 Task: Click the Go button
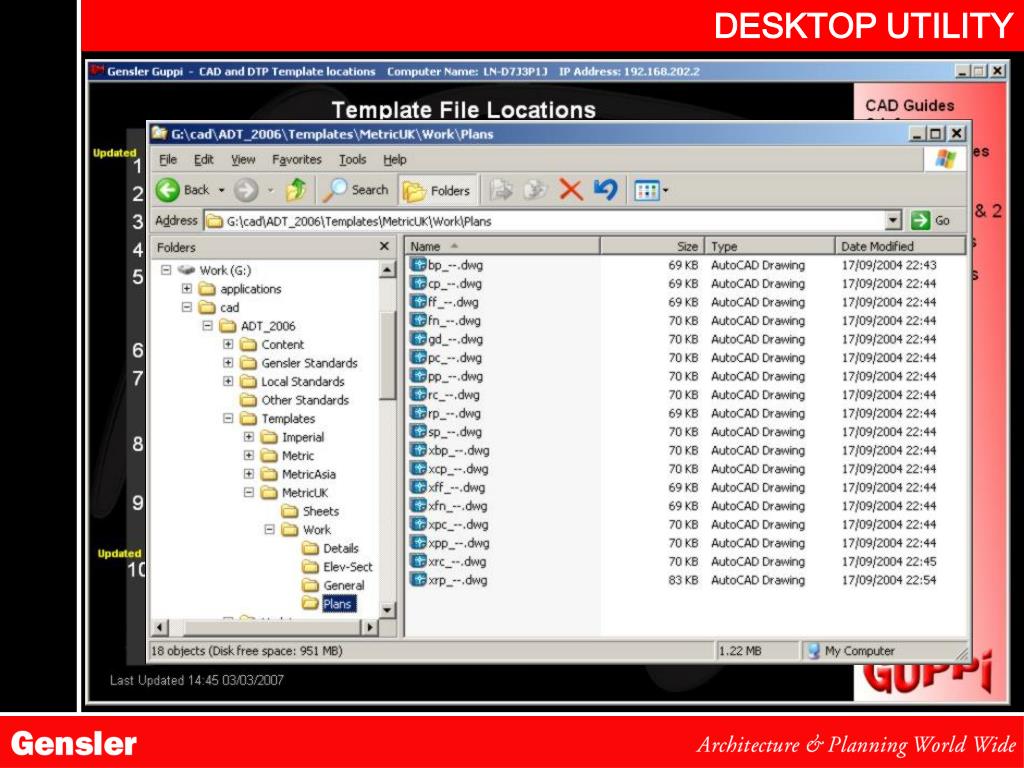pyautogui.click(x=931, y=221)
